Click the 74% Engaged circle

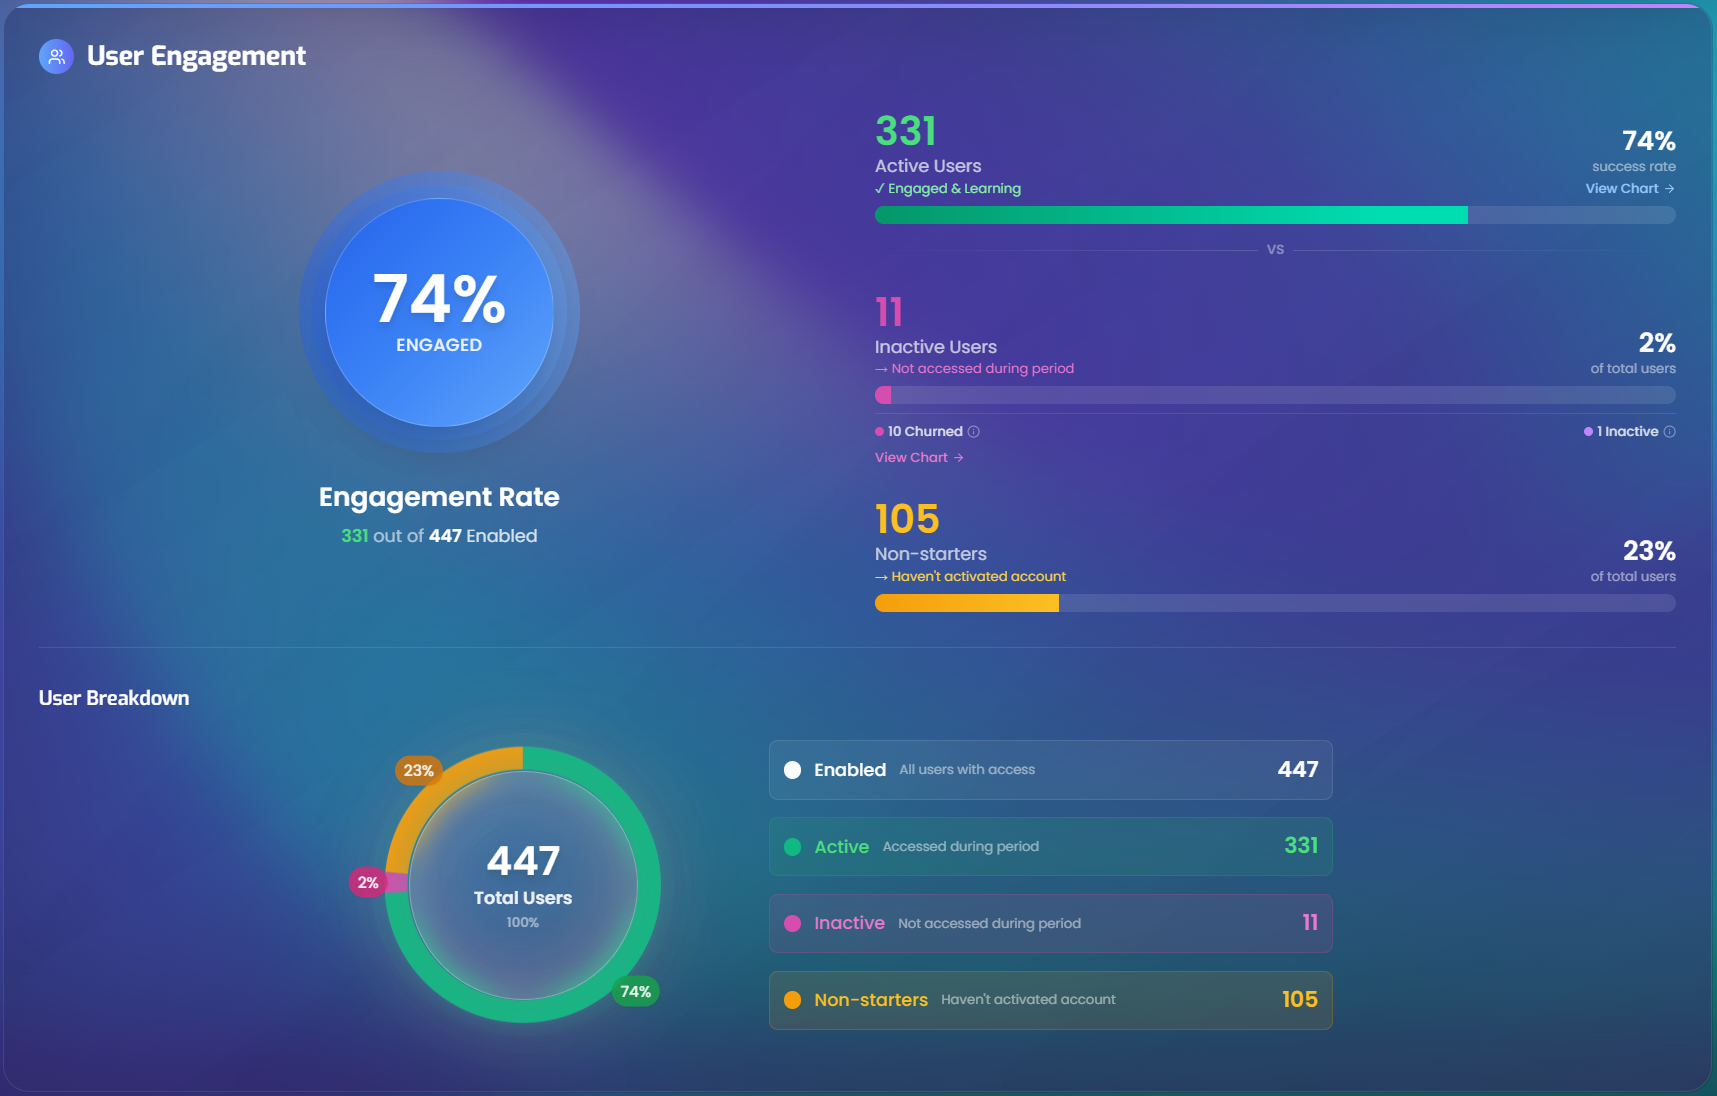(x=439, y=312)
